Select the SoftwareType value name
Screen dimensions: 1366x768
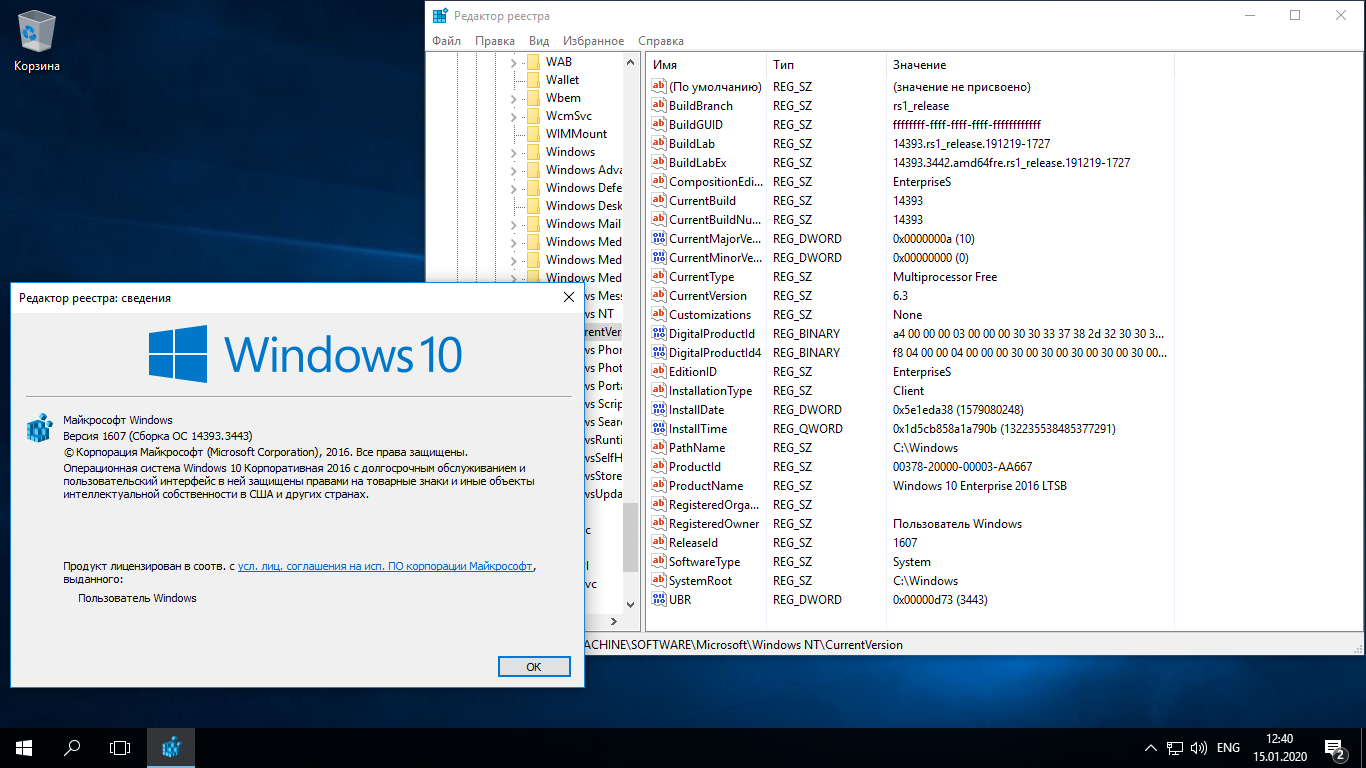705,561
